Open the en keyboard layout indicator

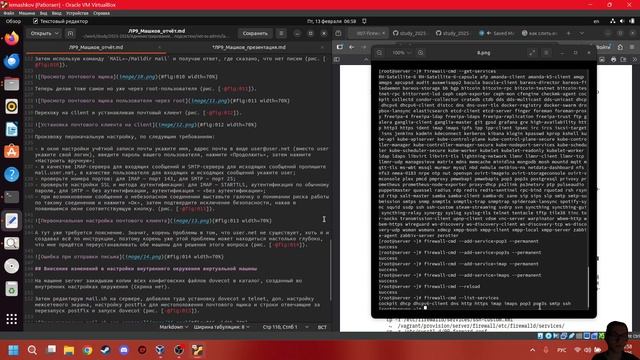(x=596, y=21)
